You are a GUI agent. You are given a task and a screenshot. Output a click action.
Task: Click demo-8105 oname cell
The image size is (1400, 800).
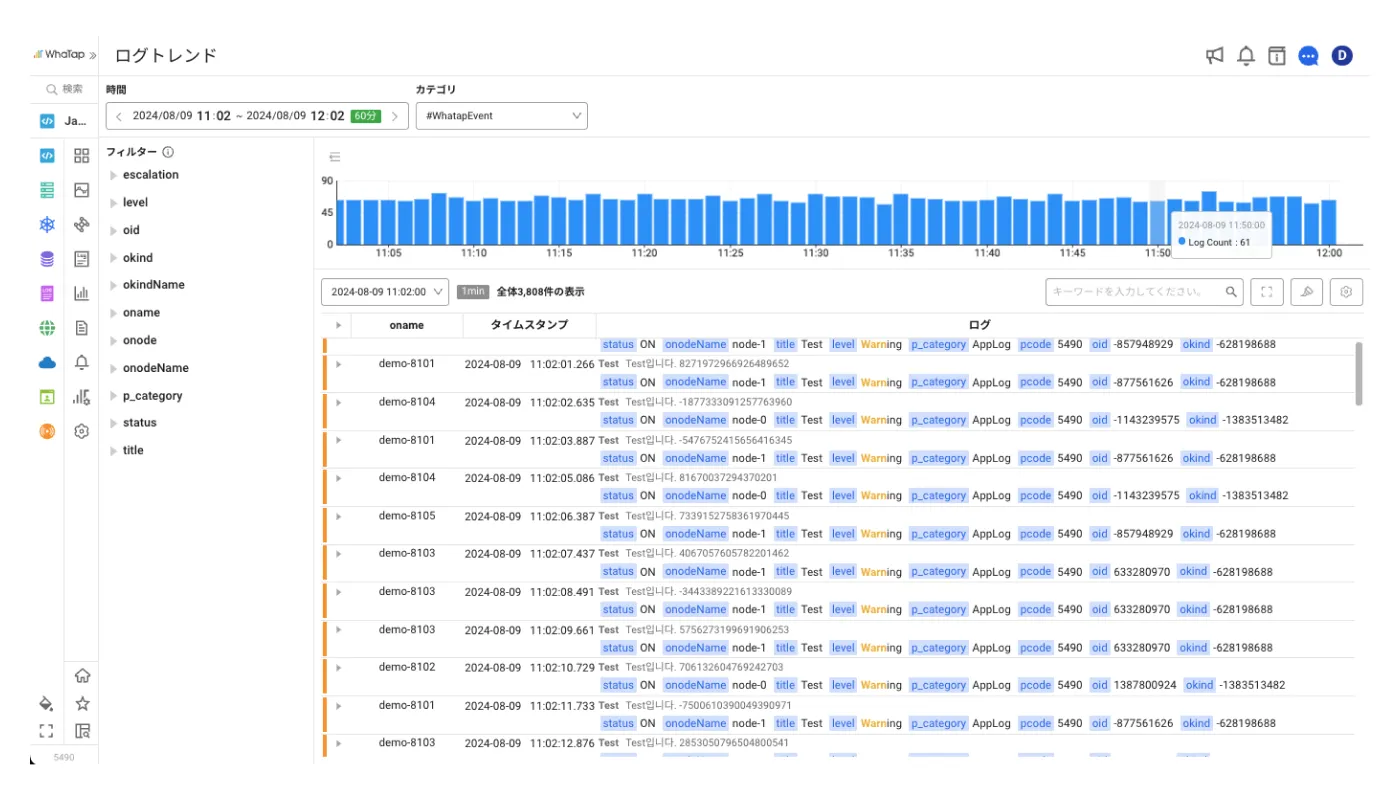tap(407, 516)
